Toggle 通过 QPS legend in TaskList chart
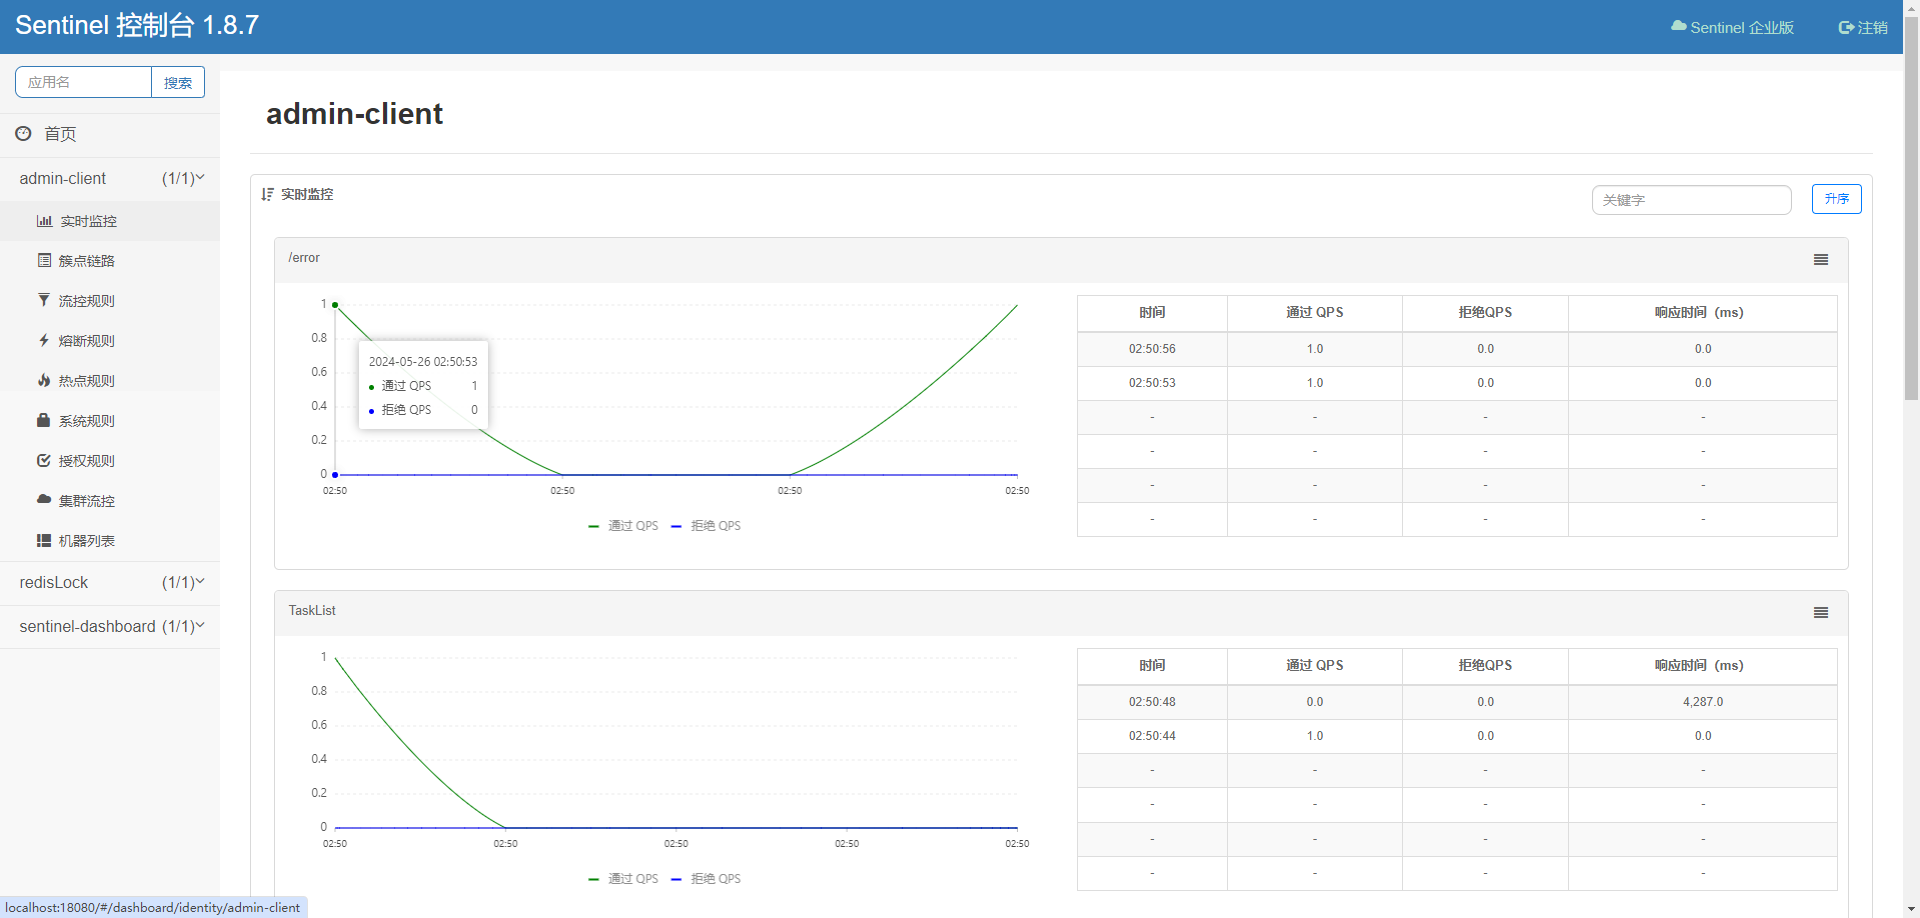The width and height of the screenshot is (1920, 918). tap(623, 879)
